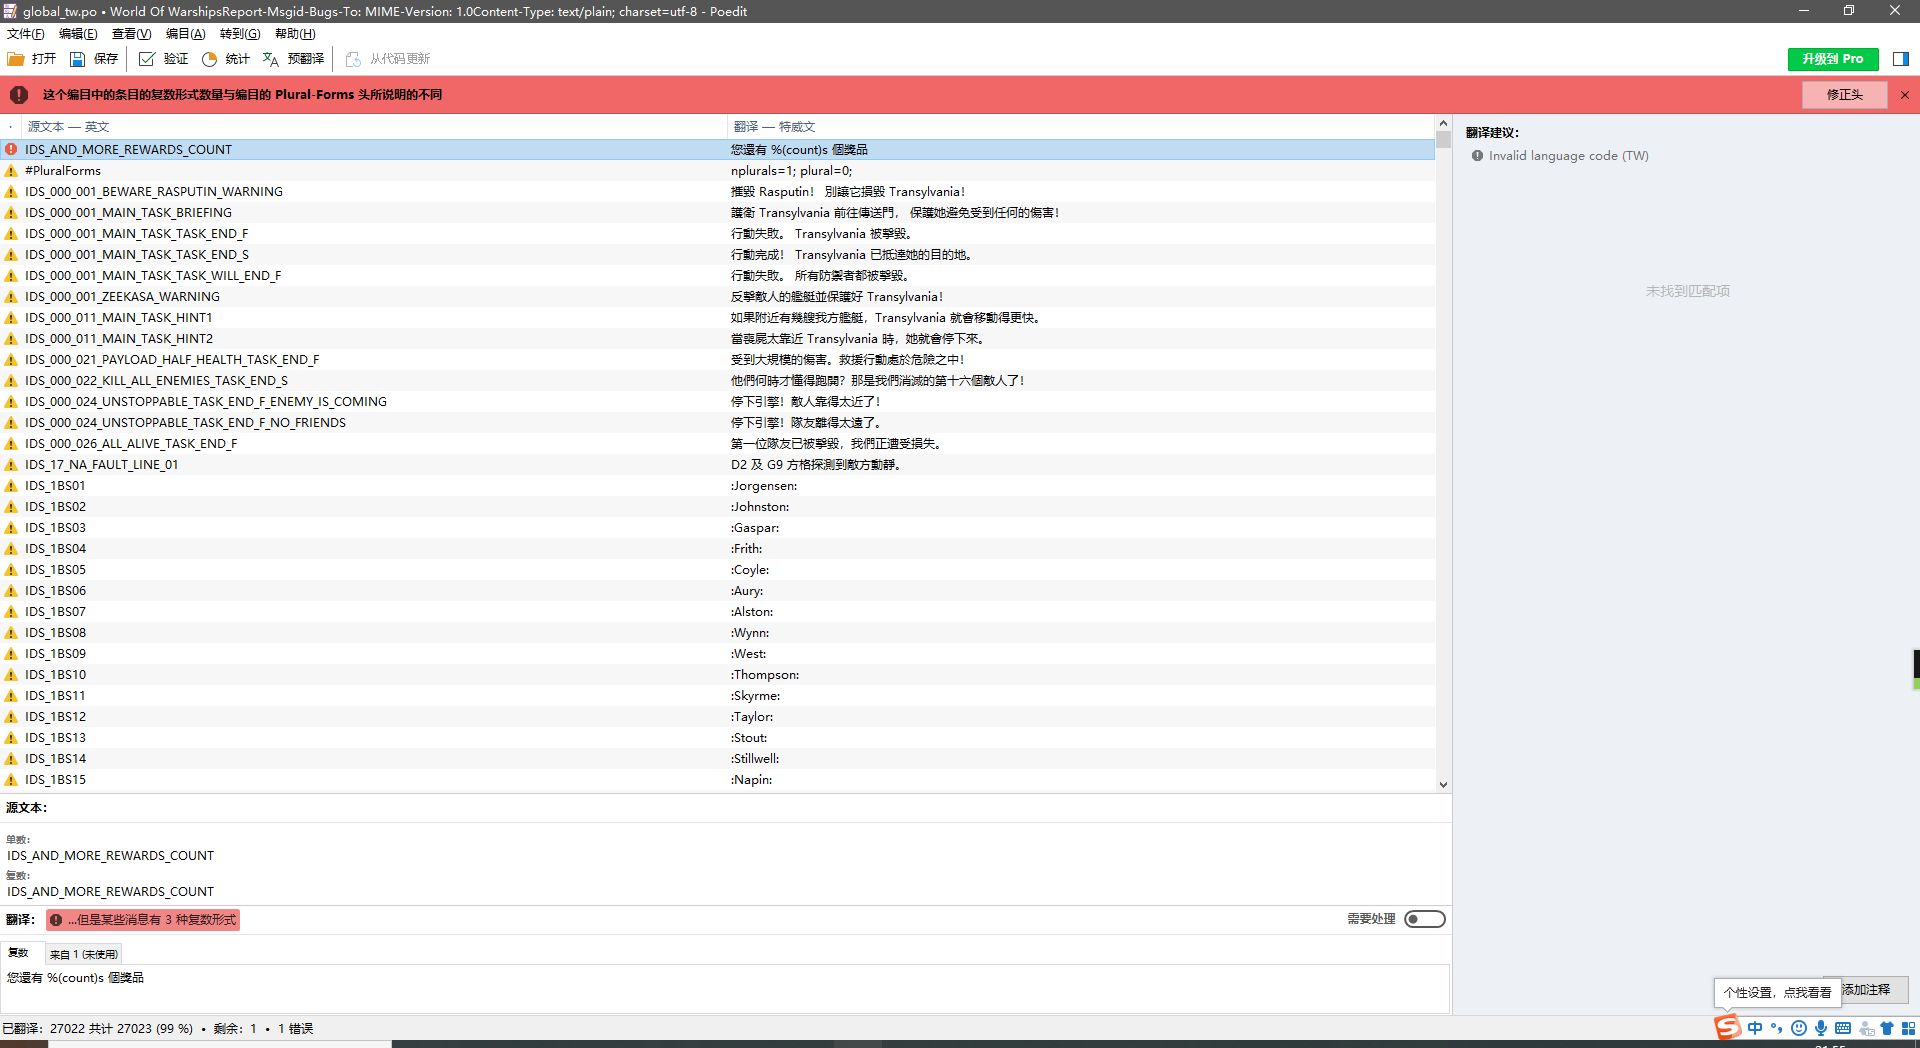Select the IDS_1BS10 row

click(x=718, y=674)
